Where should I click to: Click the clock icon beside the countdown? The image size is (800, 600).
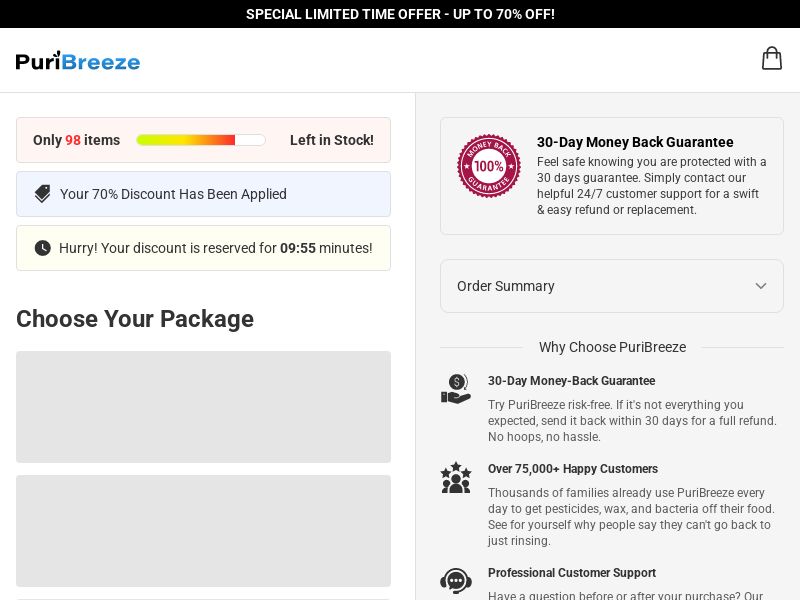(42, 248)
